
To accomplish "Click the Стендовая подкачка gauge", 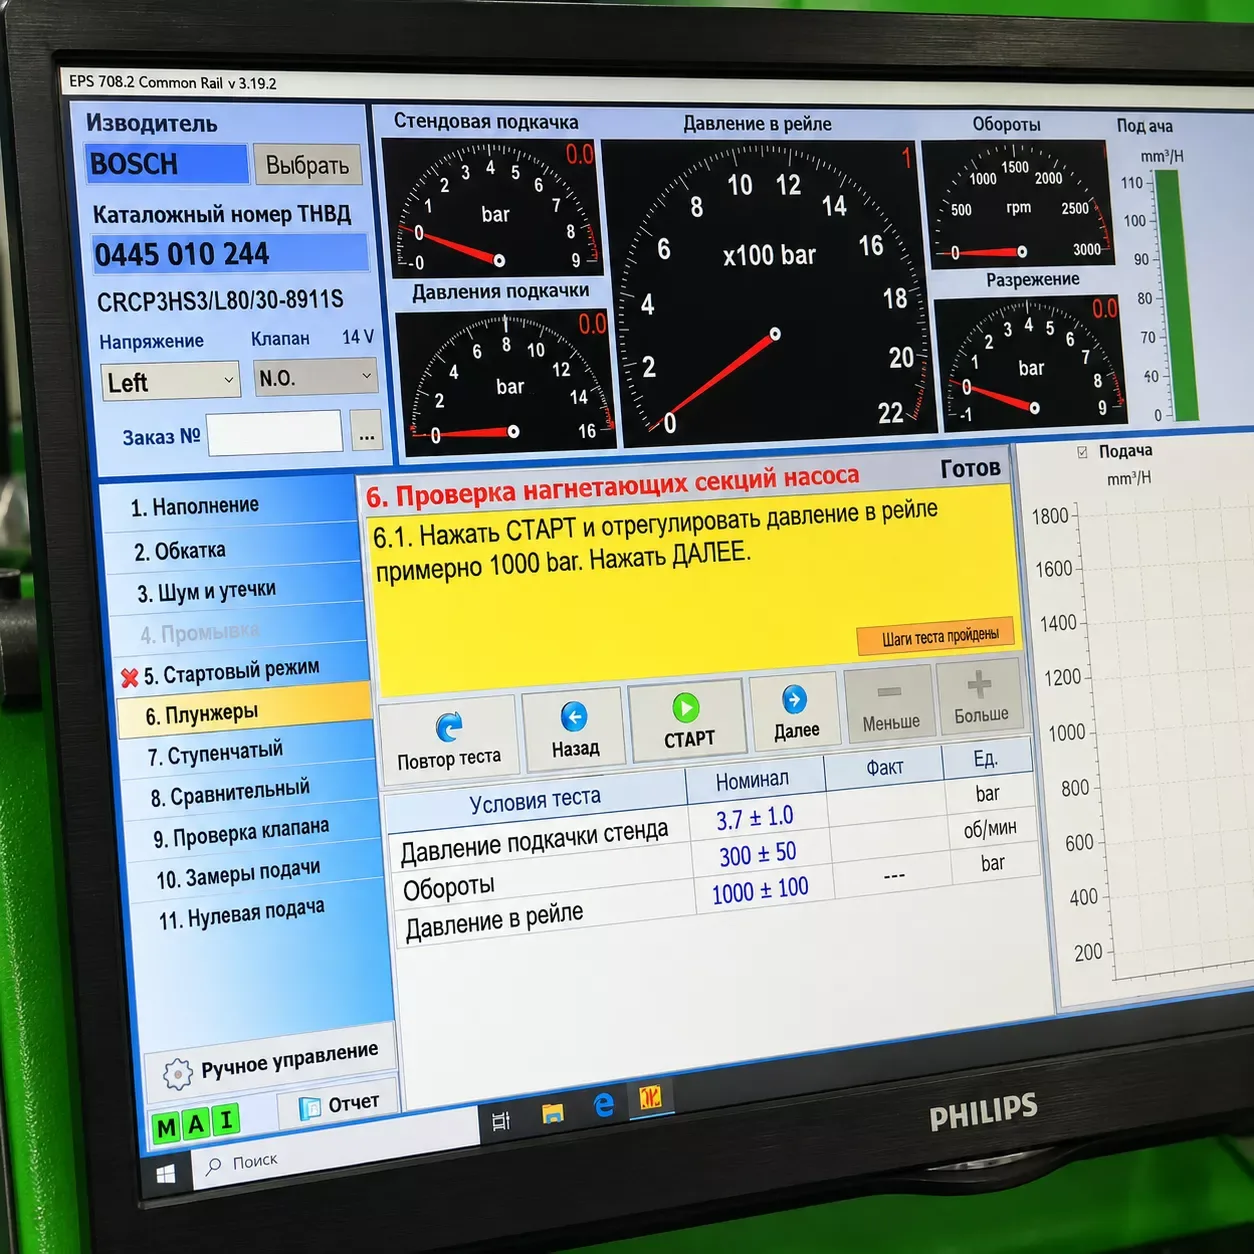I will click(492, 206).
